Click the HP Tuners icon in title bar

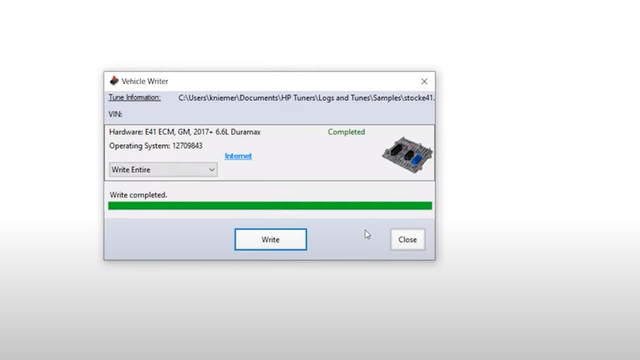pos(114,81)
